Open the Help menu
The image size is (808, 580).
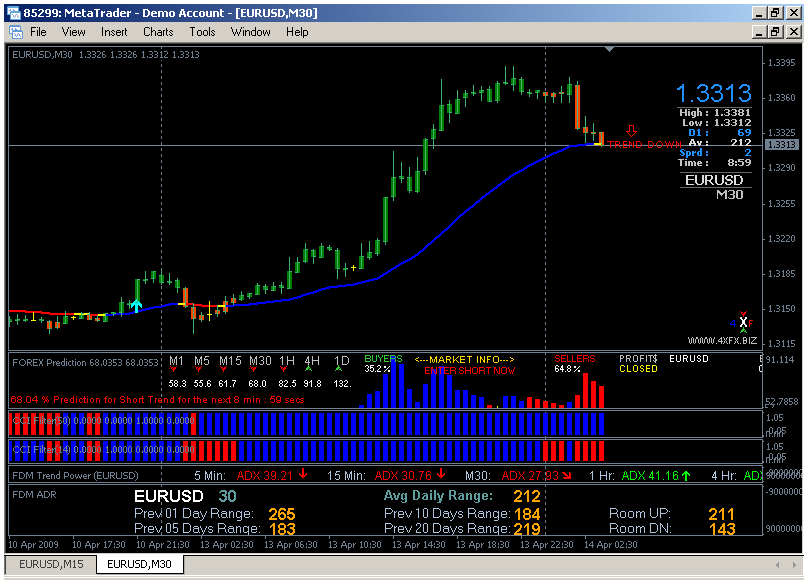point(297,32)
